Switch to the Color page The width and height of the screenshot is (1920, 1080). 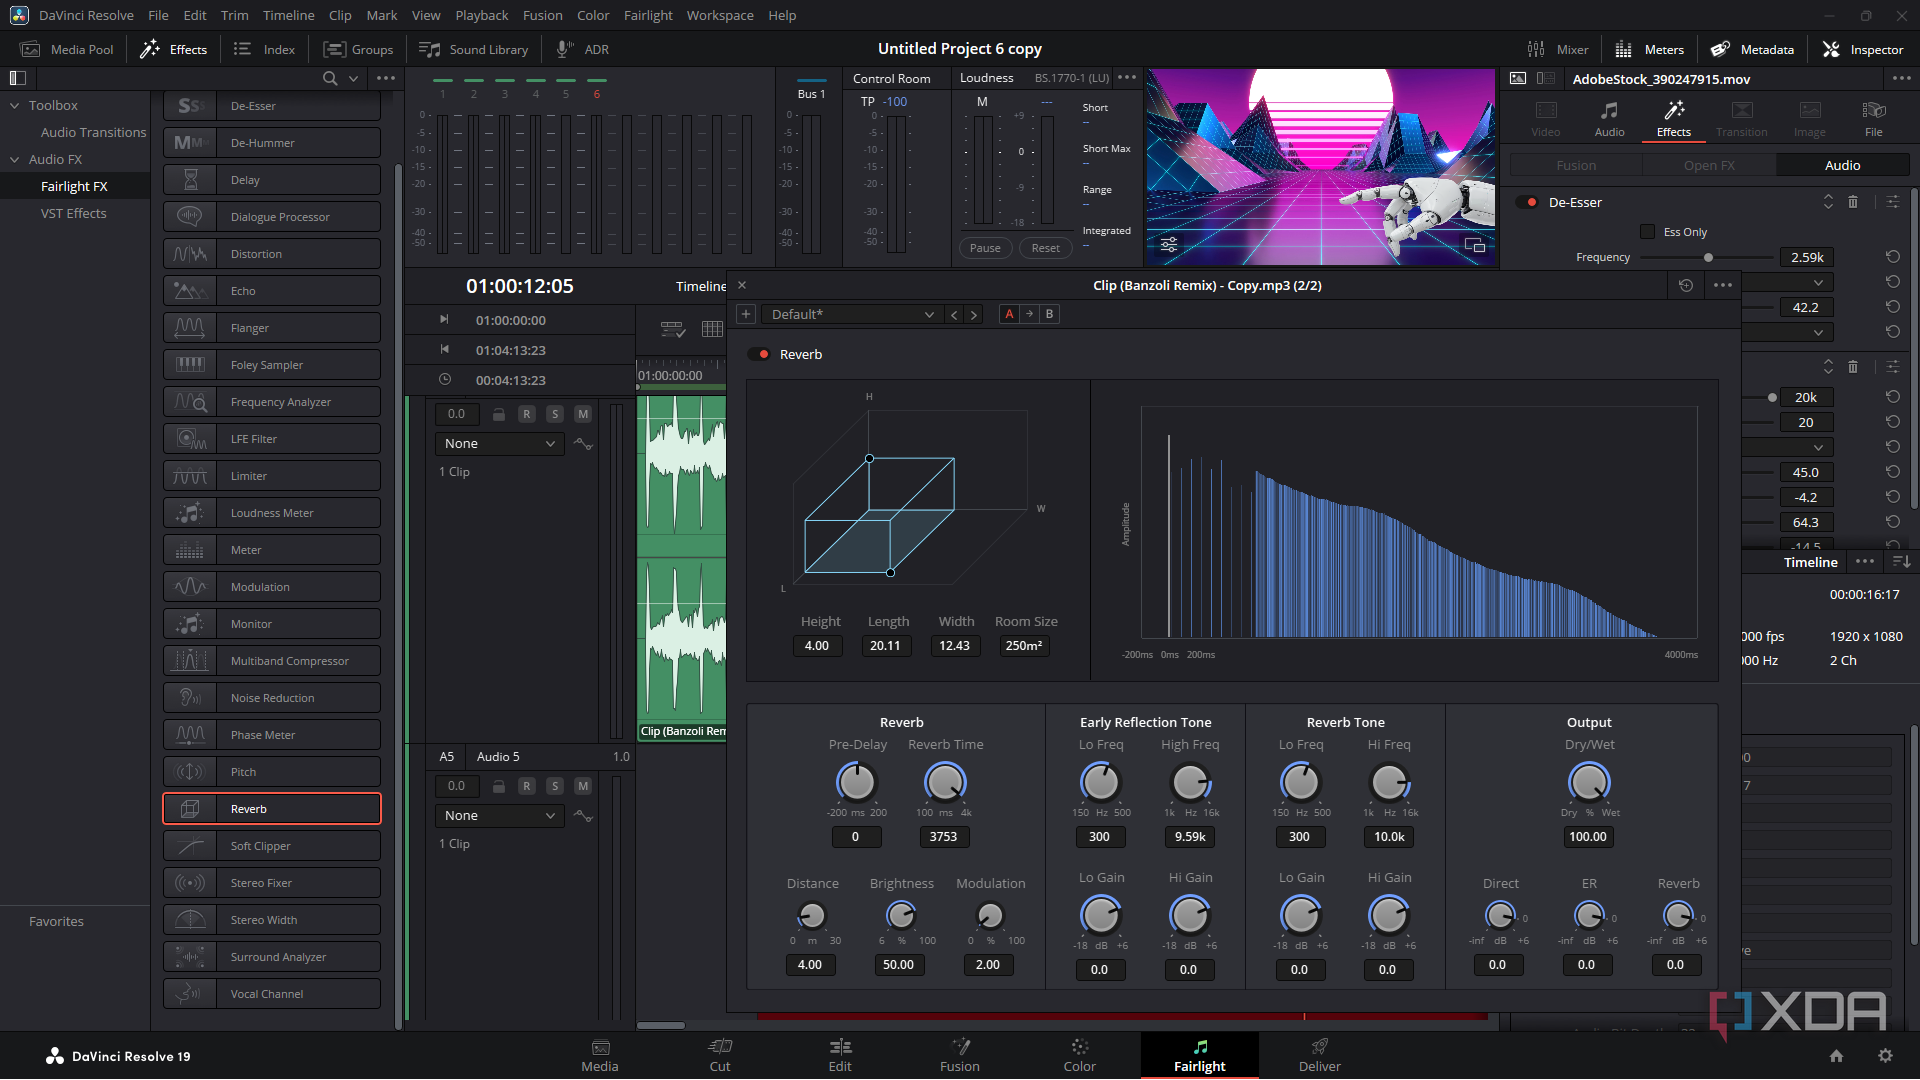point(1080,1056)
